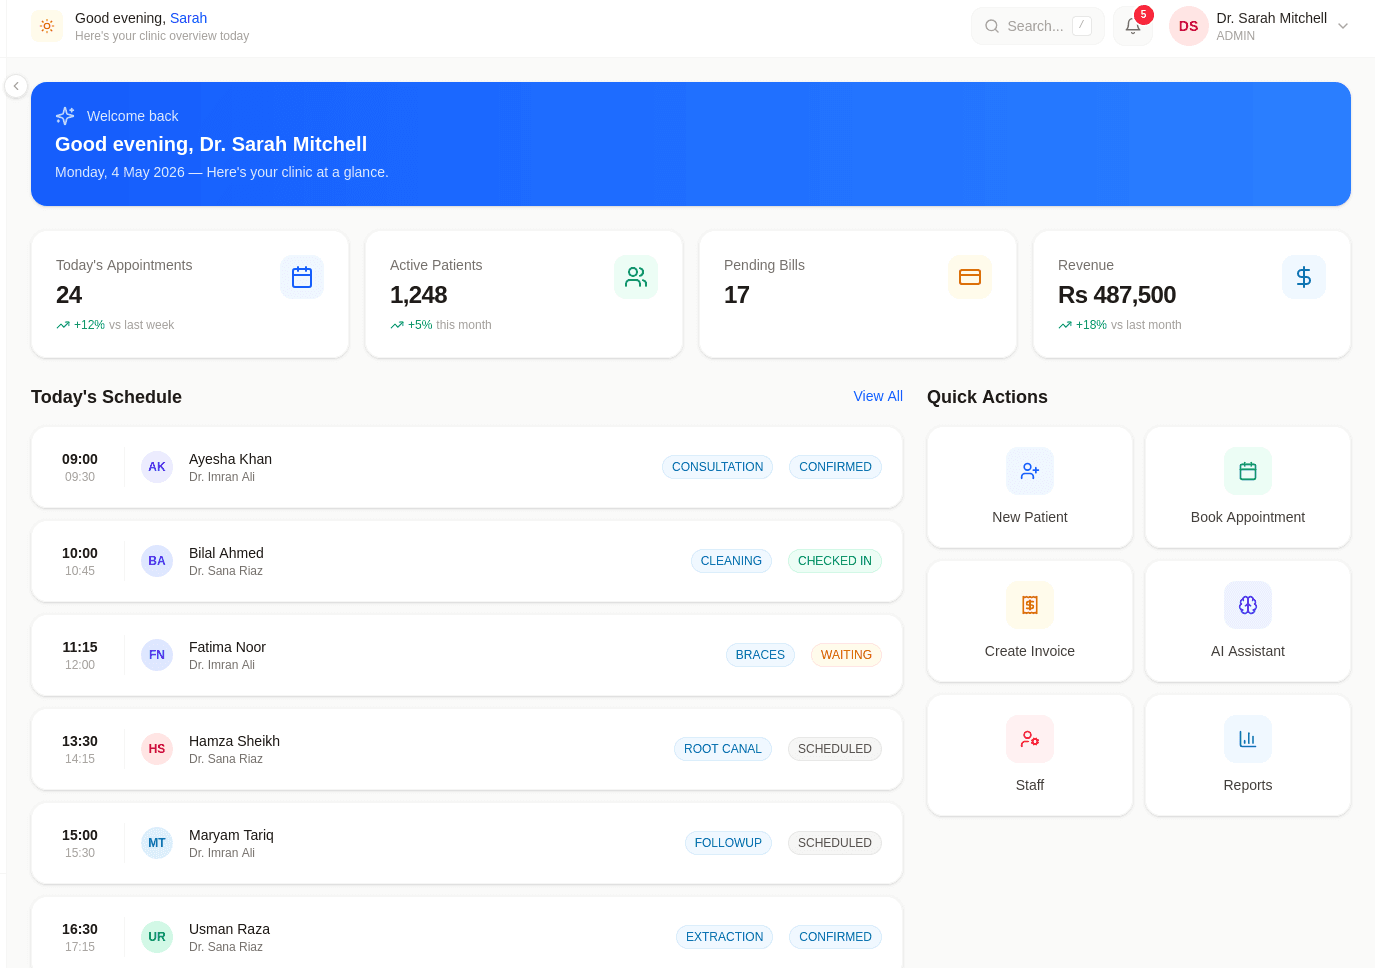
Task: Click the slash shortcut key in search box
Action: coord(1081,26)
